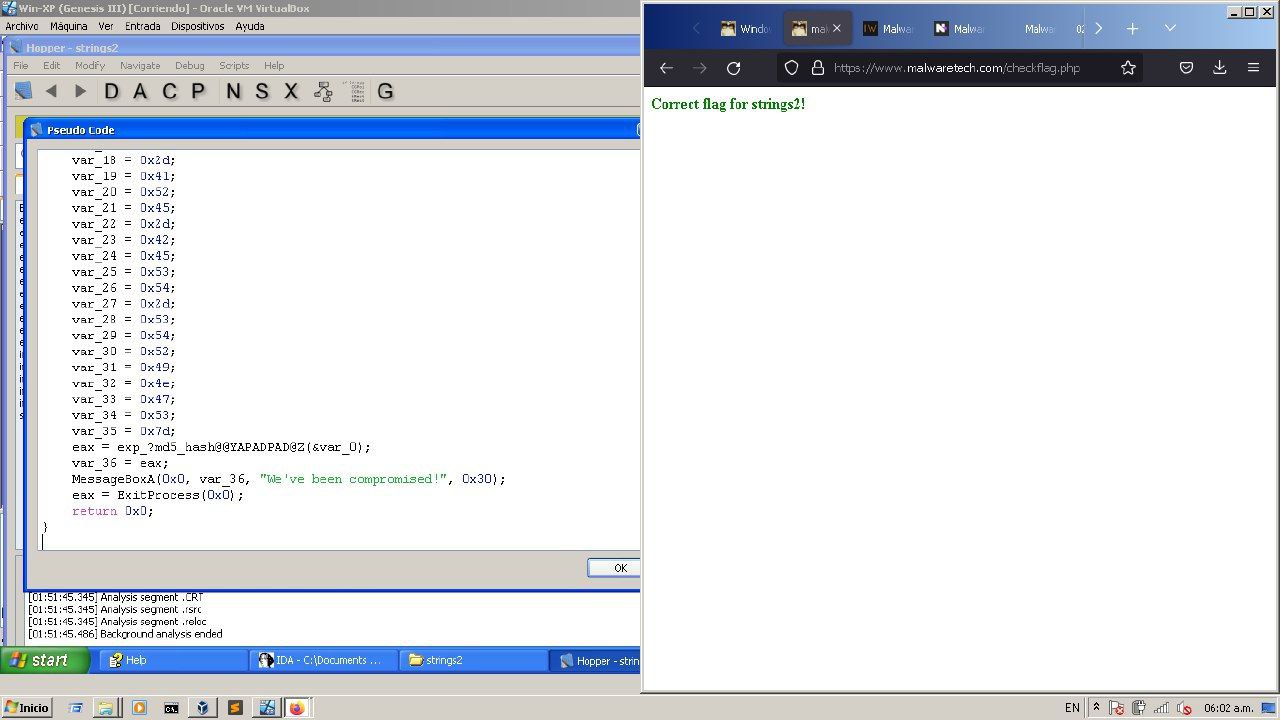Open the Modify menu in Hopper
The image size is (1280, 720).
90,65
